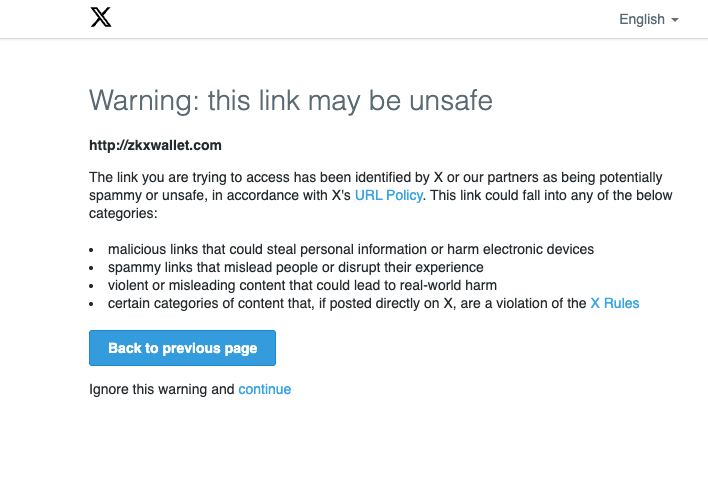
Task: Open the X Rules link
Action: (615, 303)
